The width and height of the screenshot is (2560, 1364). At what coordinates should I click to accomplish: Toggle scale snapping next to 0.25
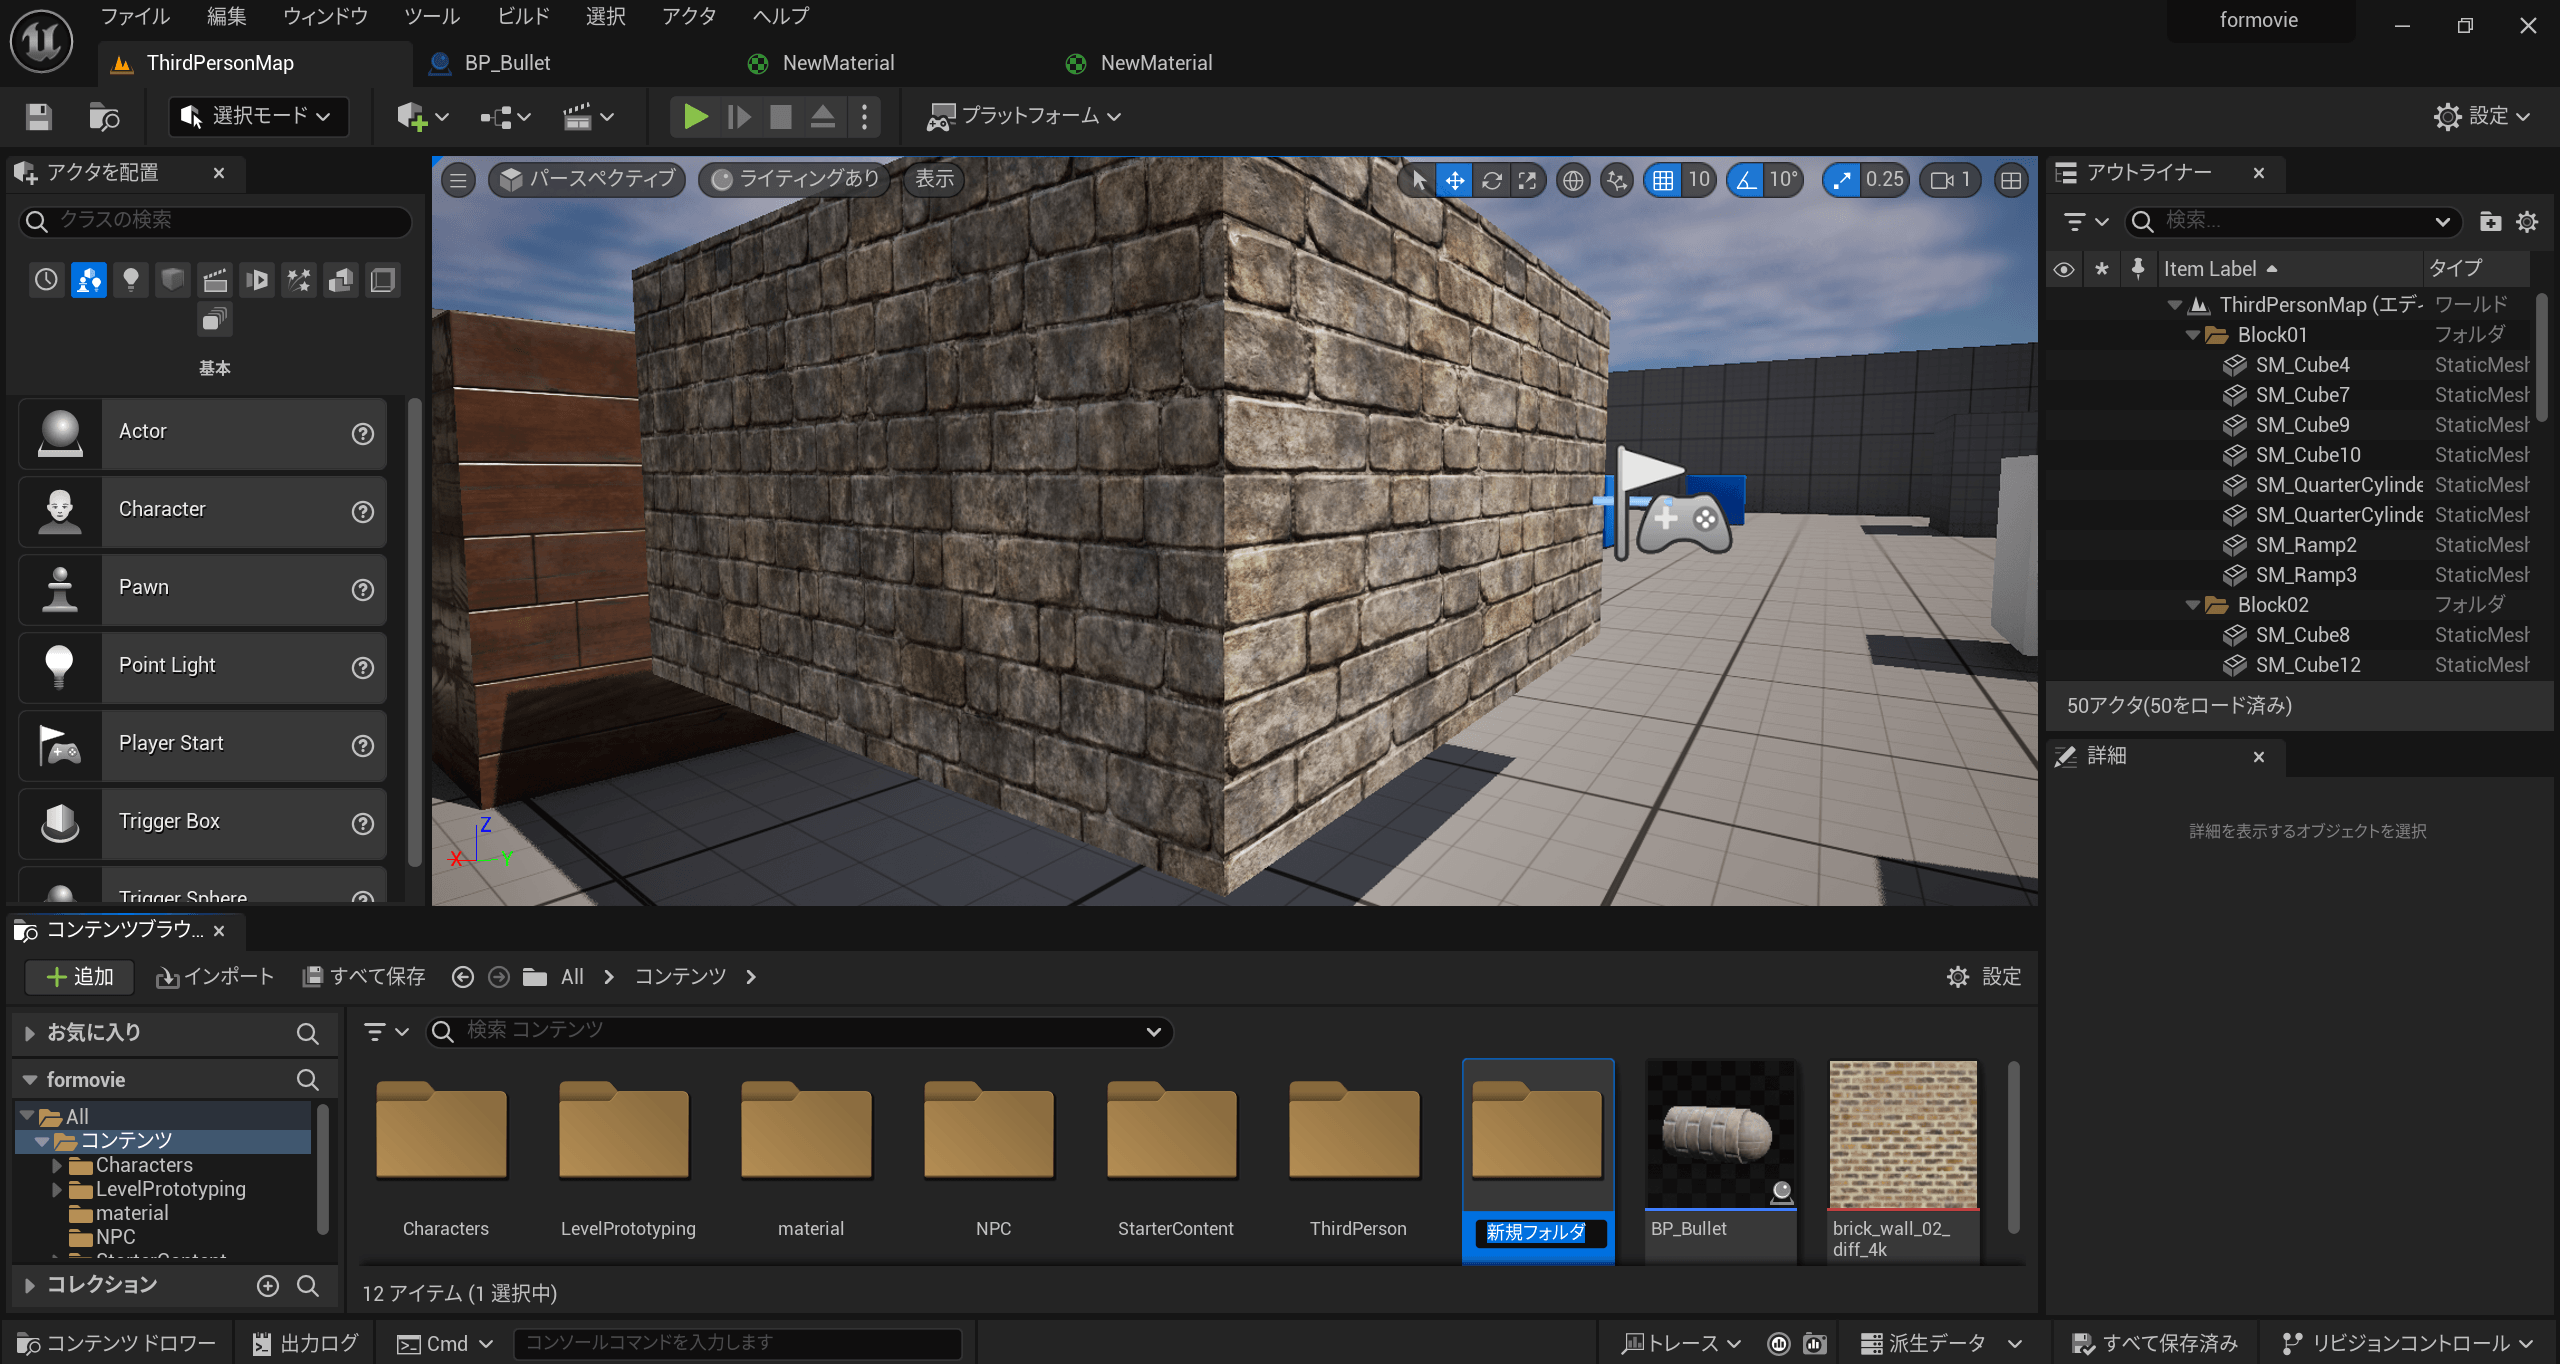(1841, 180)
